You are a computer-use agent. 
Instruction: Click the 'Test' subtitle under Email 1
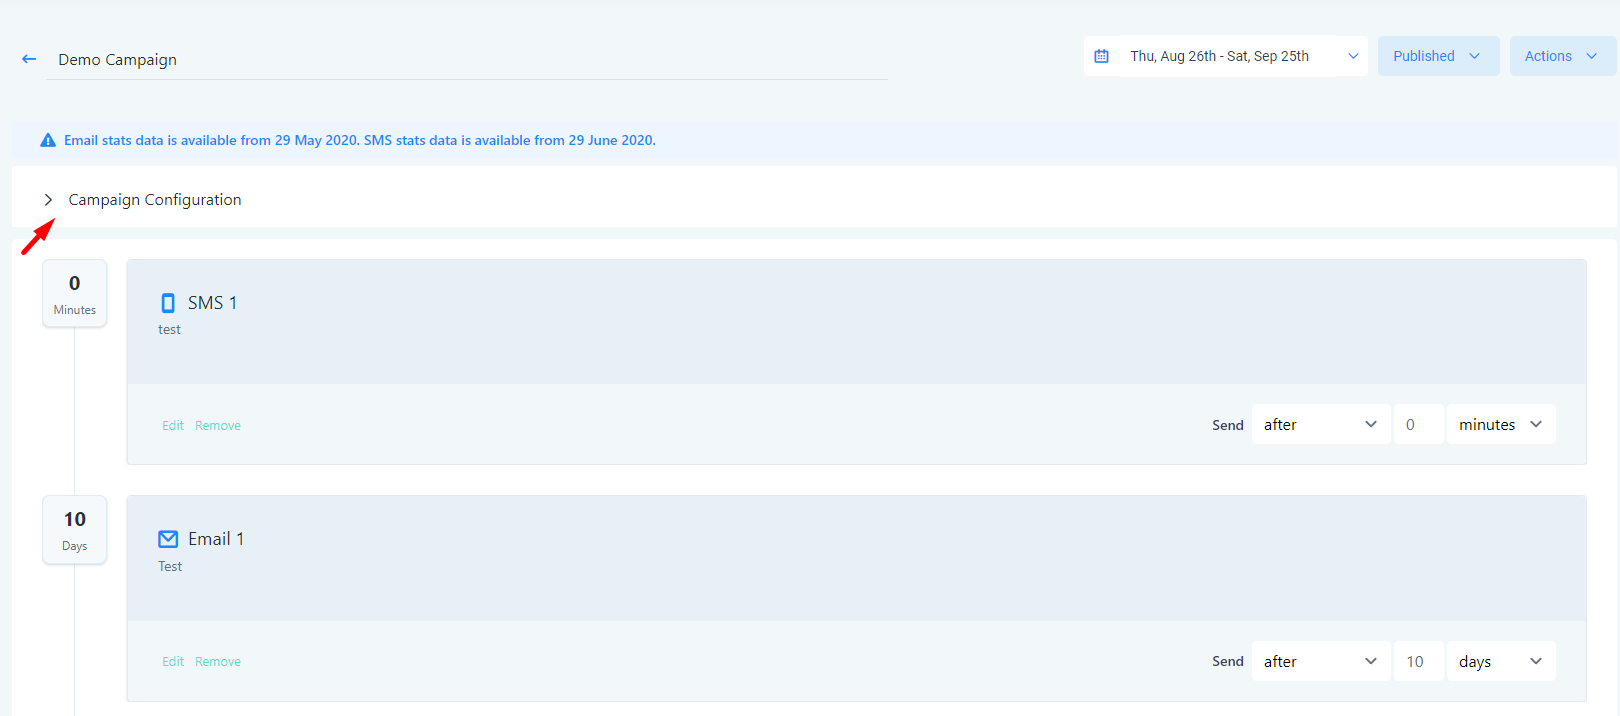[x=170, y=566]
